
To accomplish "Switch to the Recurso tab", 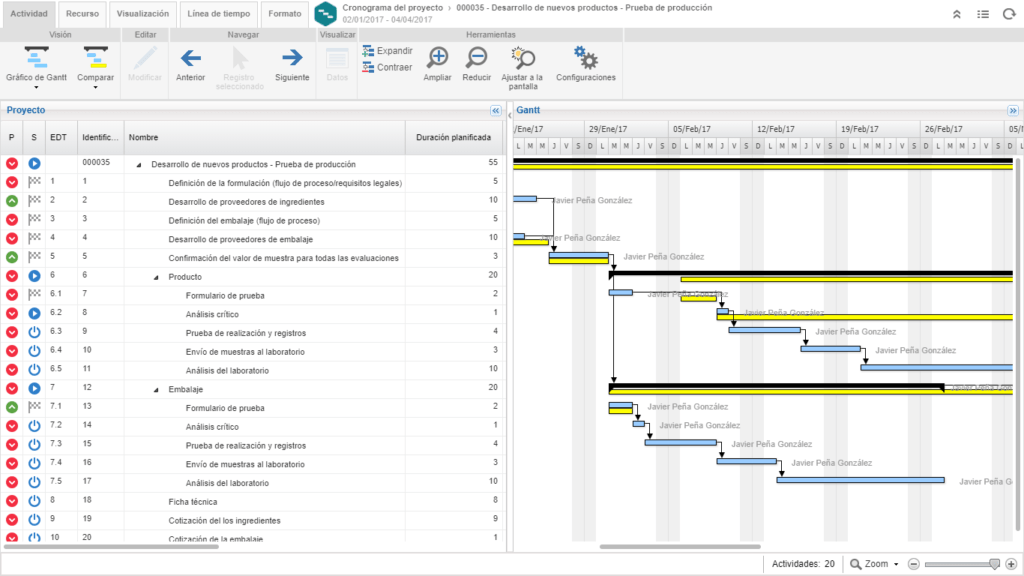I will pos(82,14).
